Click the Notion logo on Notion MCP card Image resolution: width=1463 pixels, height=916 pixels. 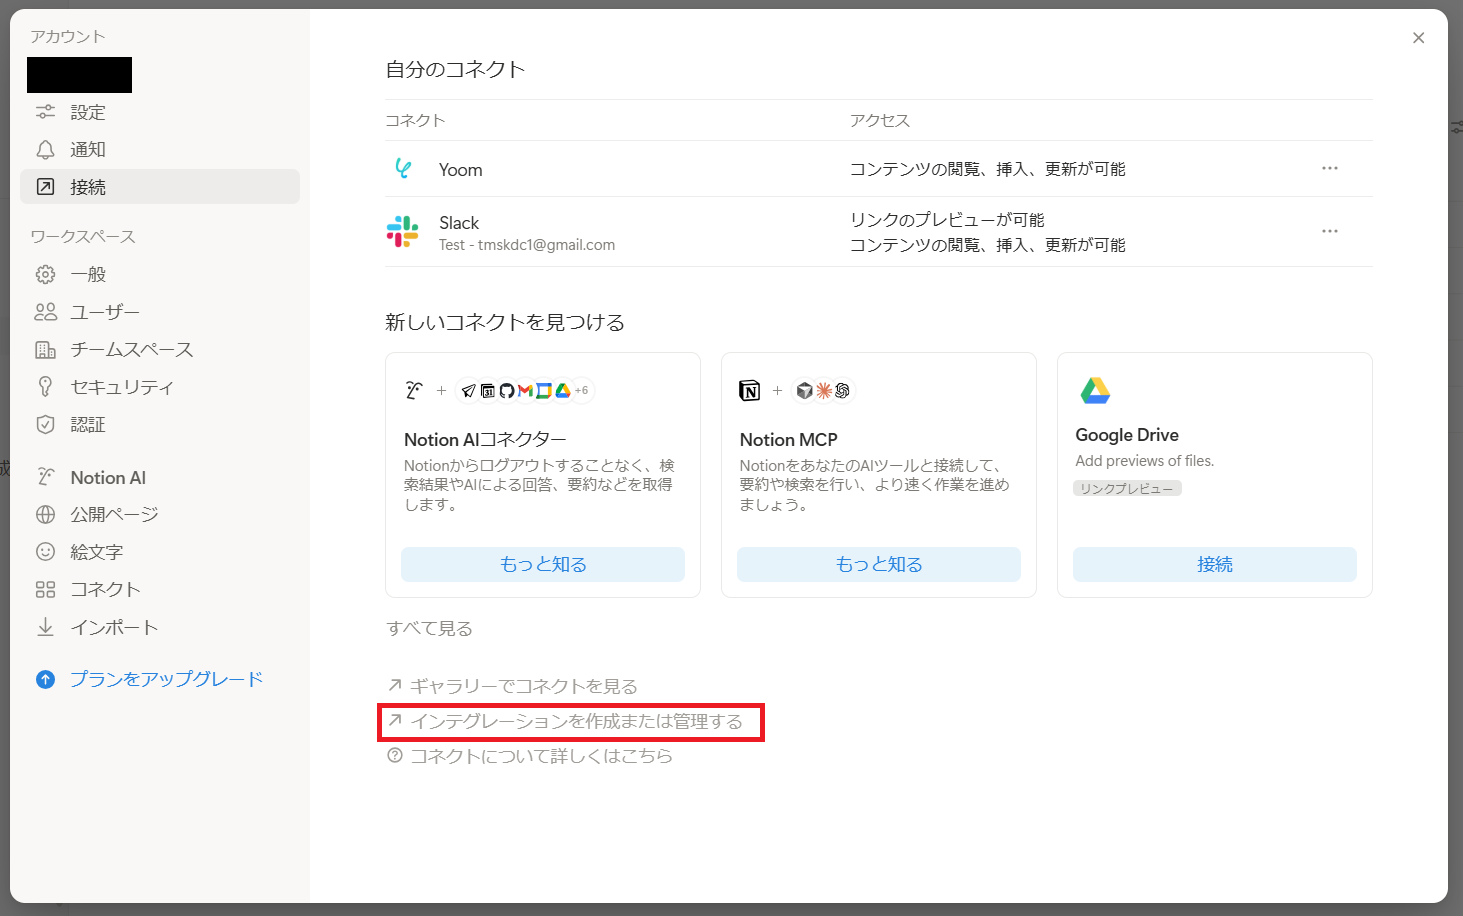pos(750,391)
